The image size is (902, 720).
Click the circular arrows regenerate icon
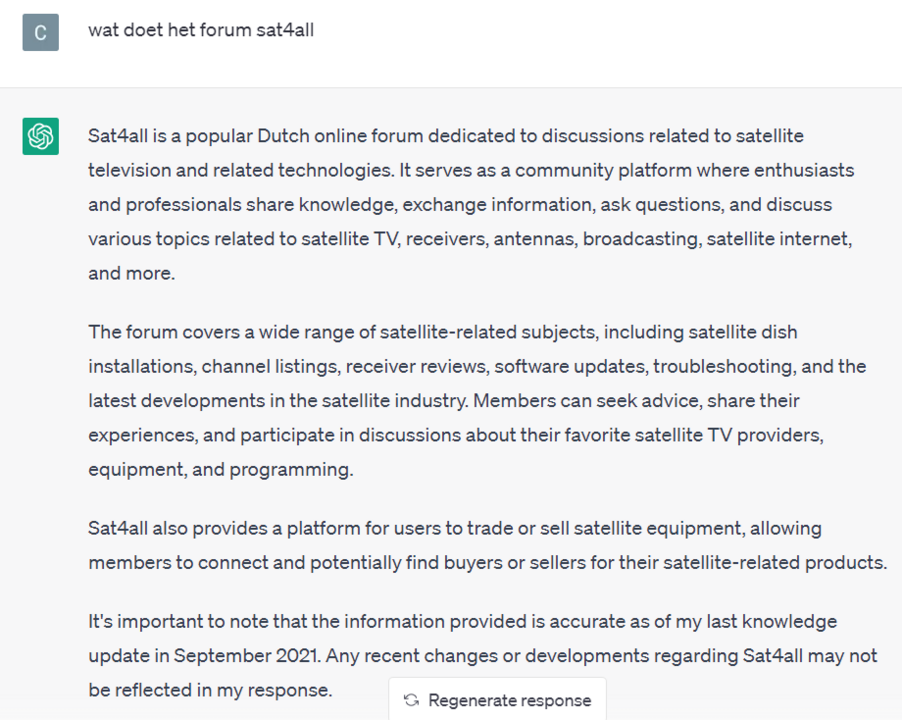point(411,700)
